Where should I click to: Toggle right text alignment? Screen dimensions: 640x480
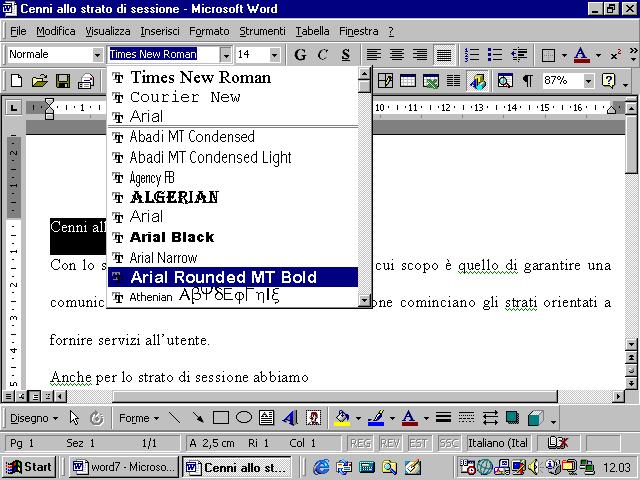tap(420, 54)
